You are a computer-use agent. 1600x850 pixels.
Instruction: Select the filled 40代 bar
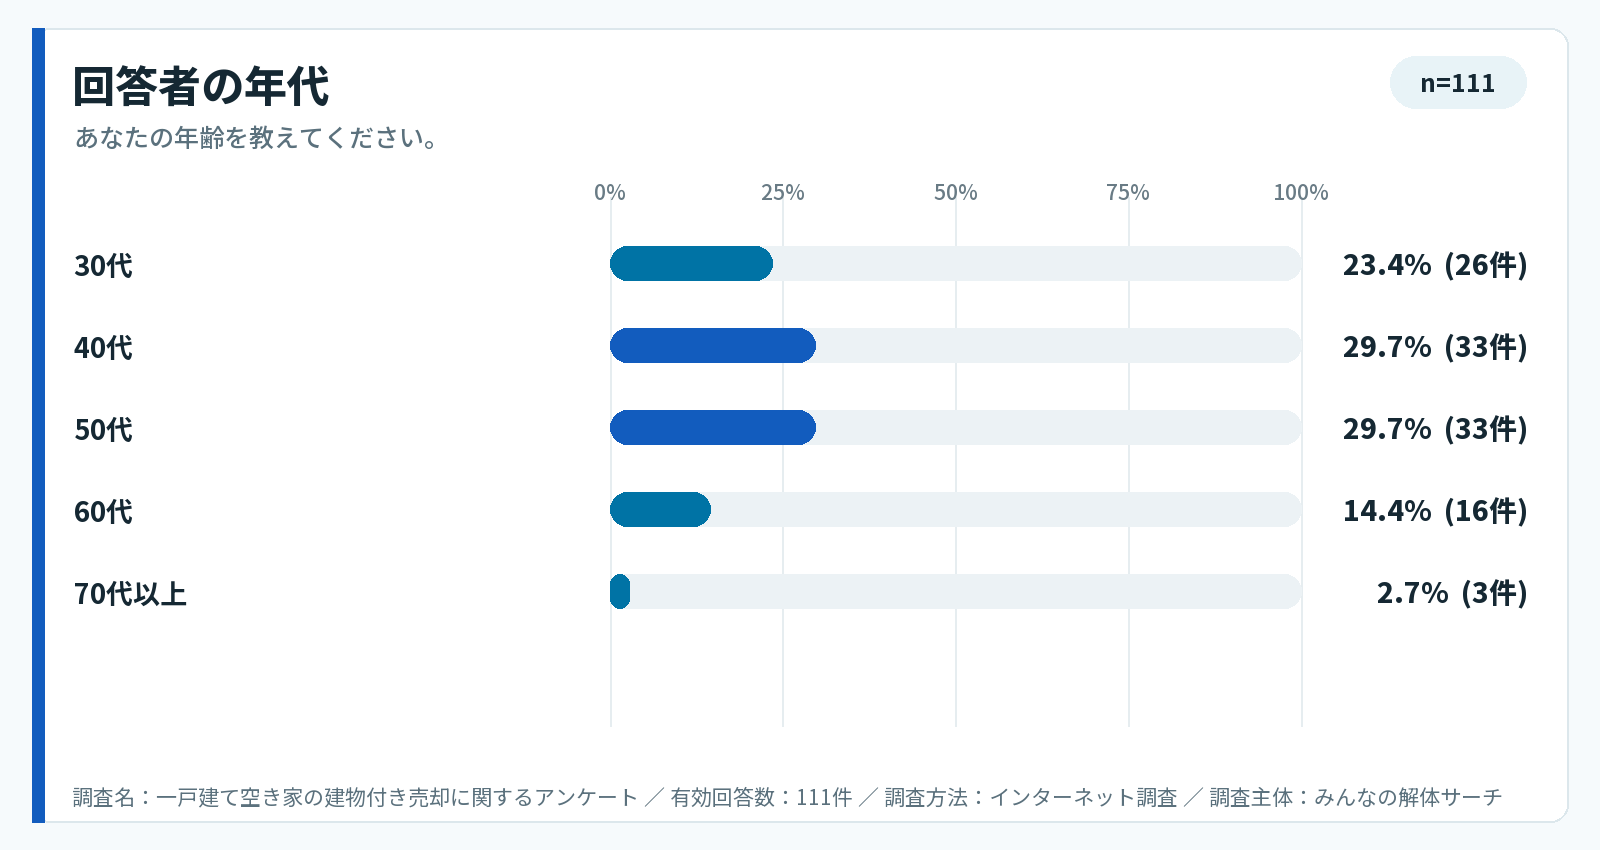pyautogui.click(x=713, y=346)
